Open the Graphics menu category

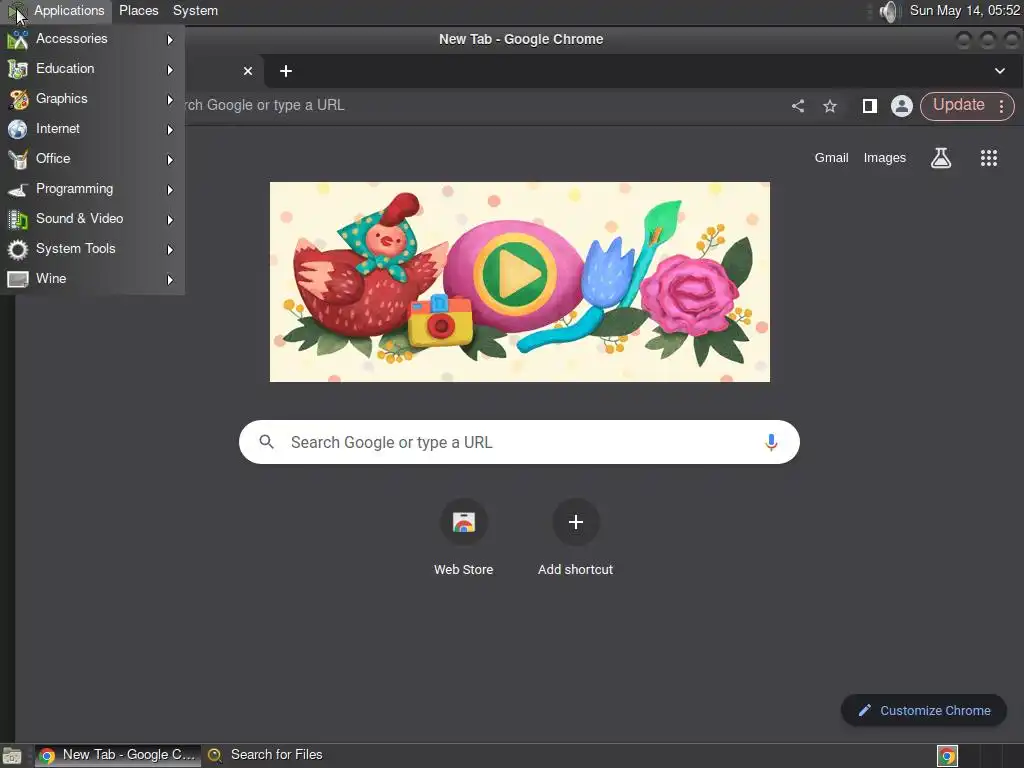pos(92,99)
